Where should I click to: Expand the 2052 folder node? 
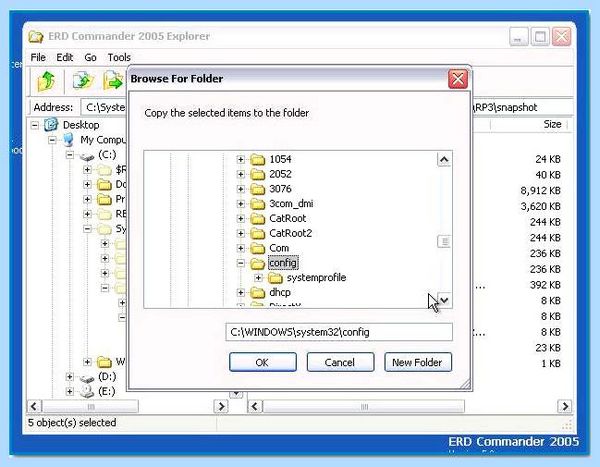tap(240, 174)
